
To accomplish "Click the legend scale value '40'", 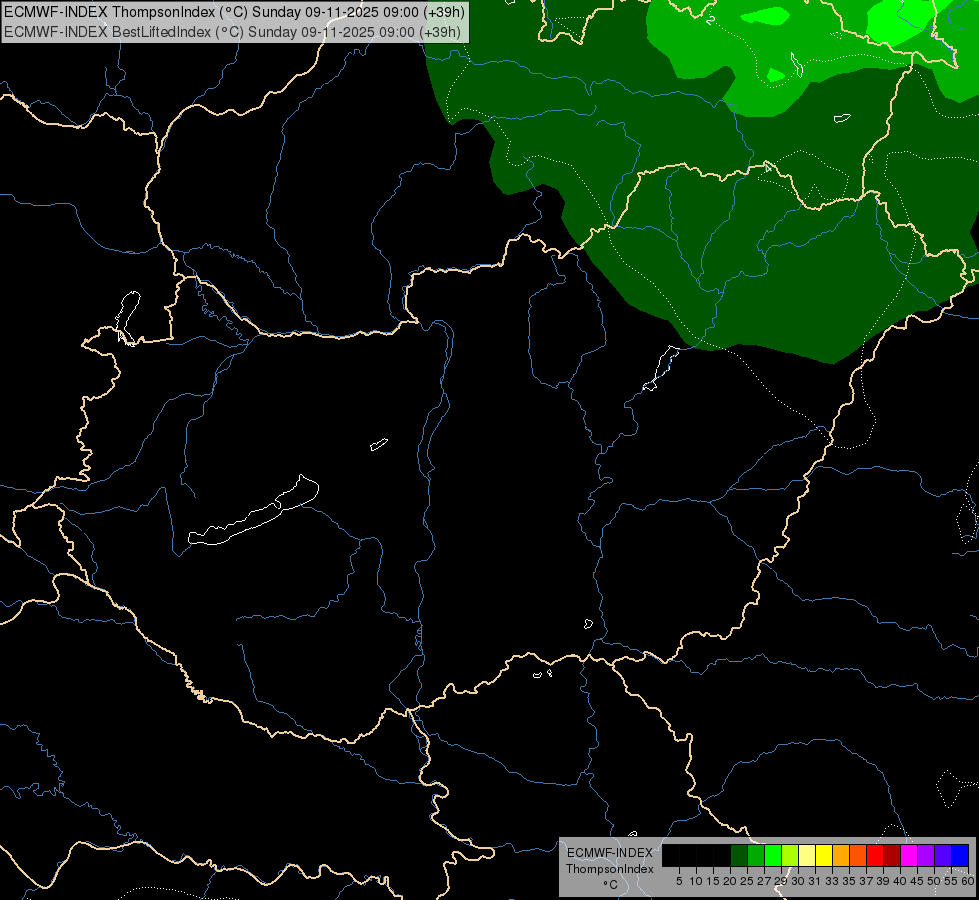I will pyautogui.click(x=900, y=881).
